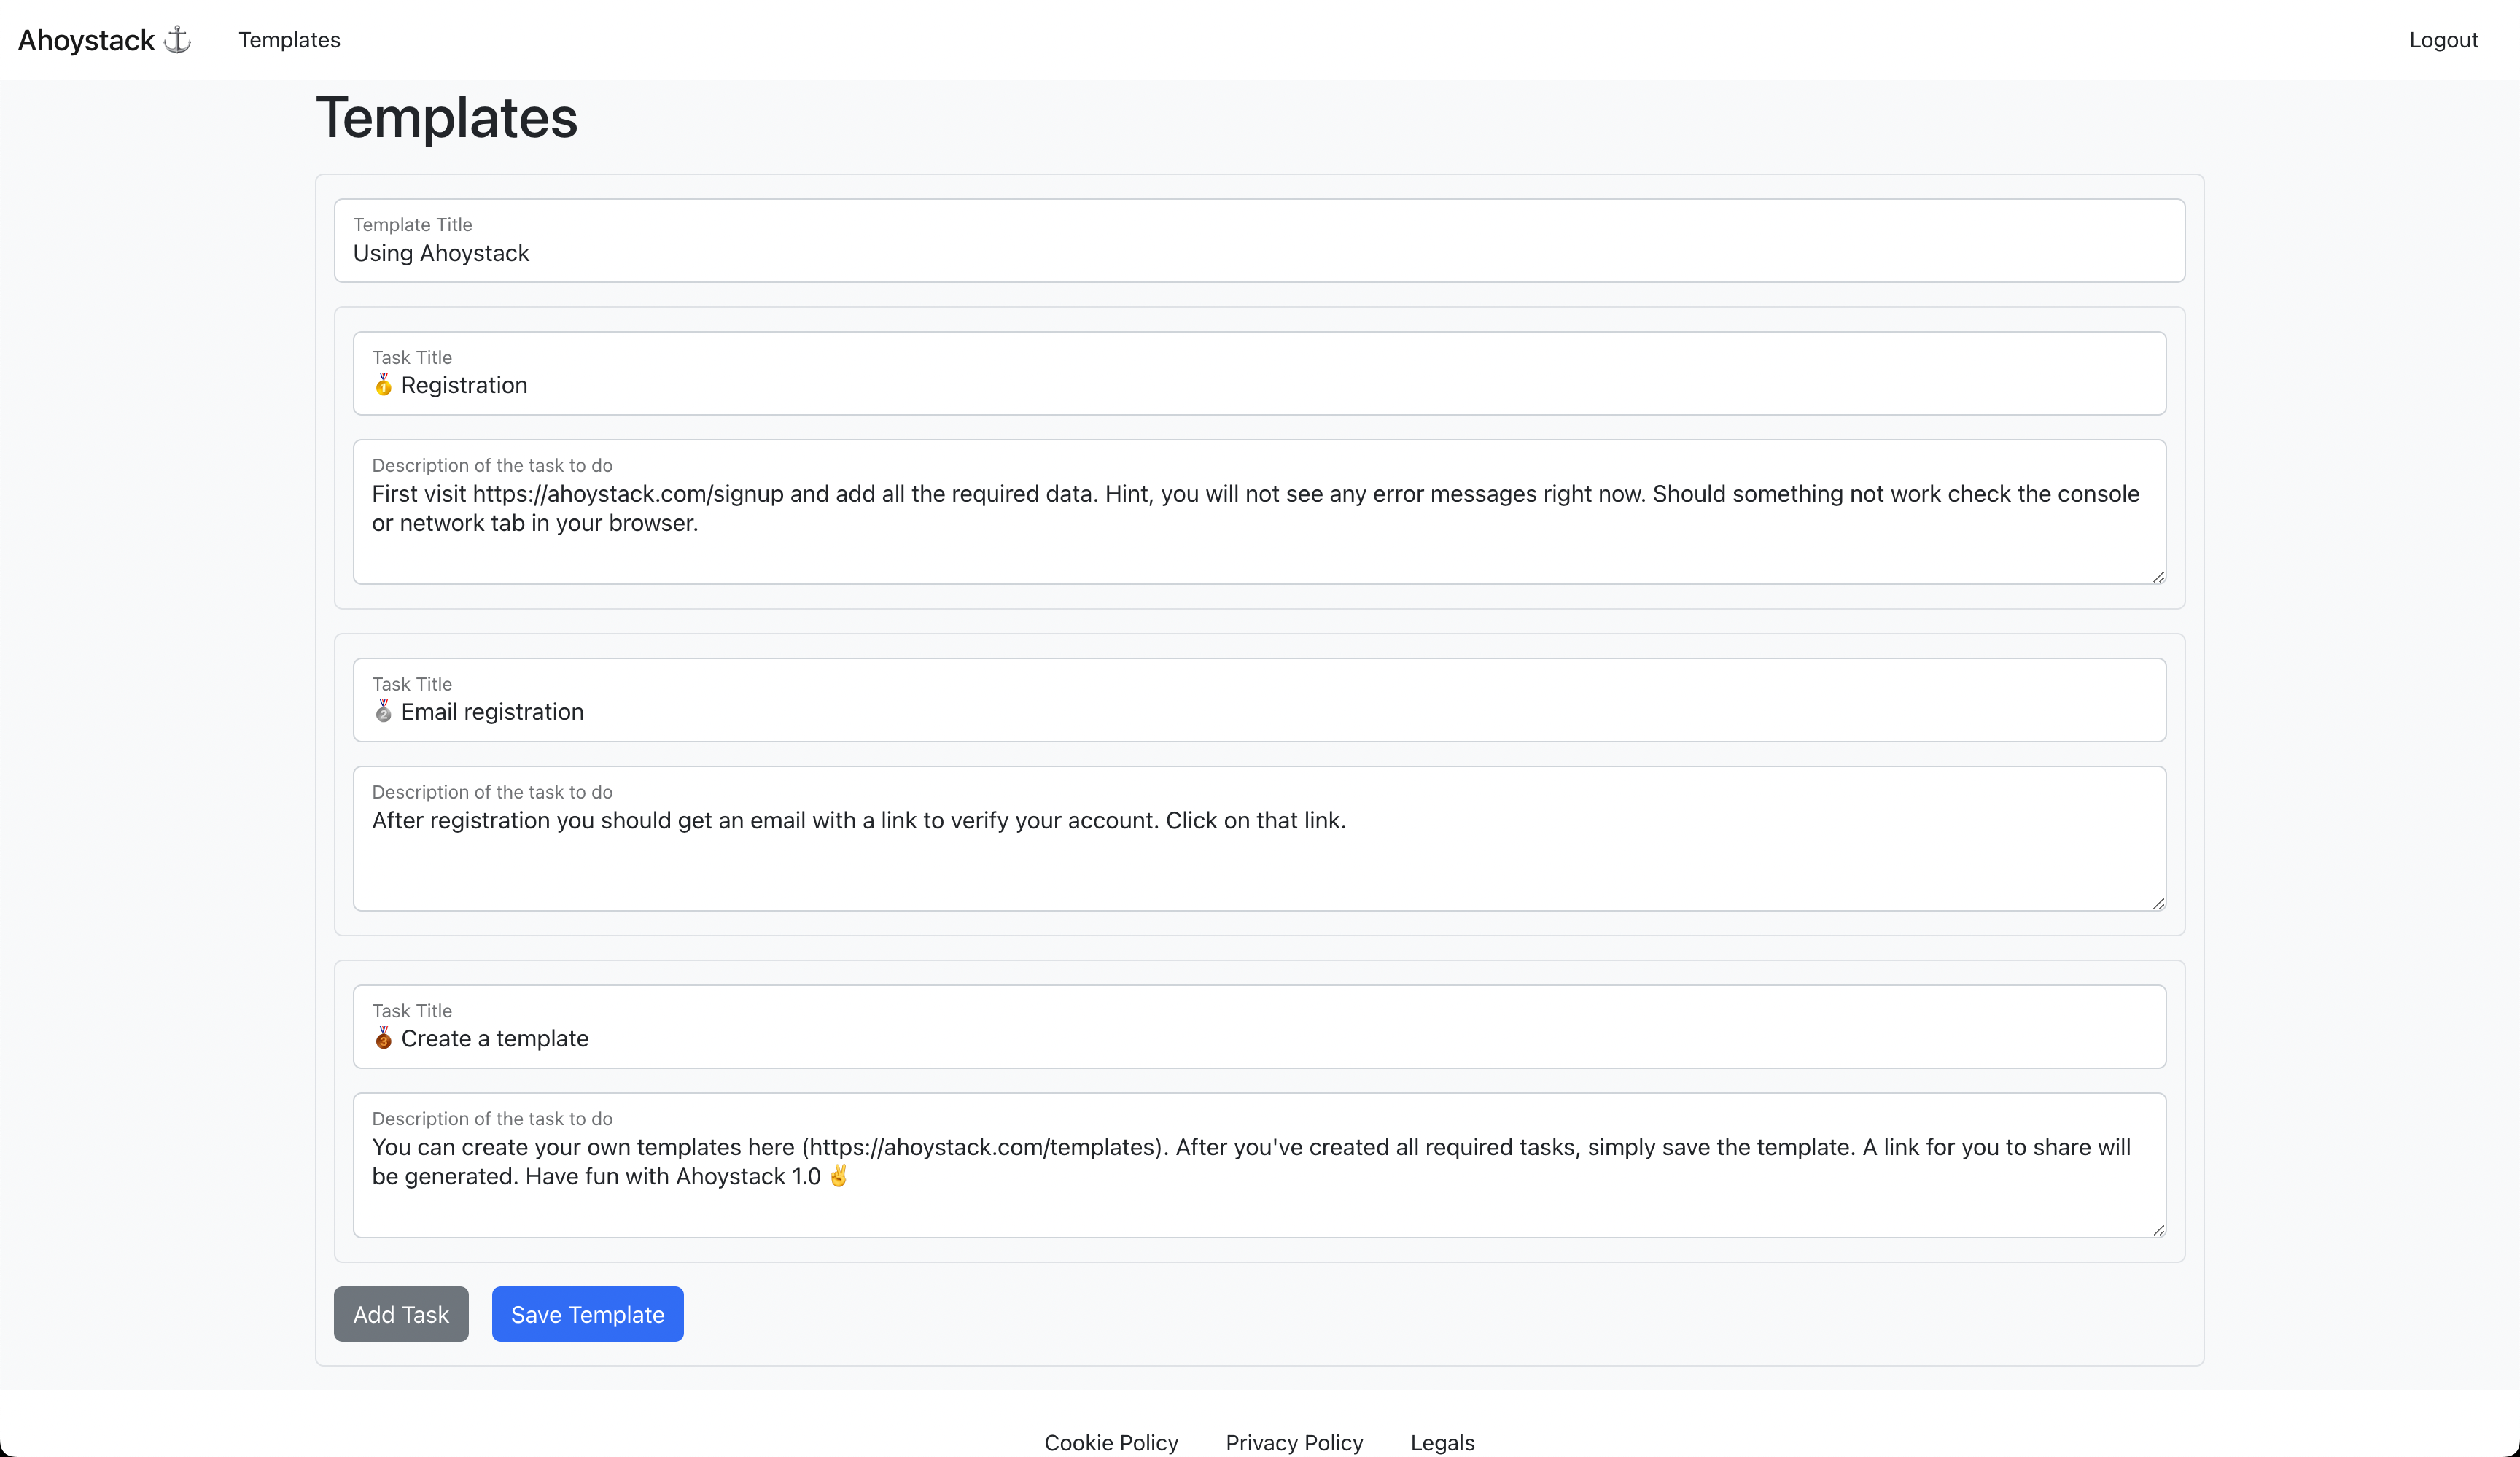Click the Create a template task title field
2520x1457 pixels.
click(1259, 1026)
